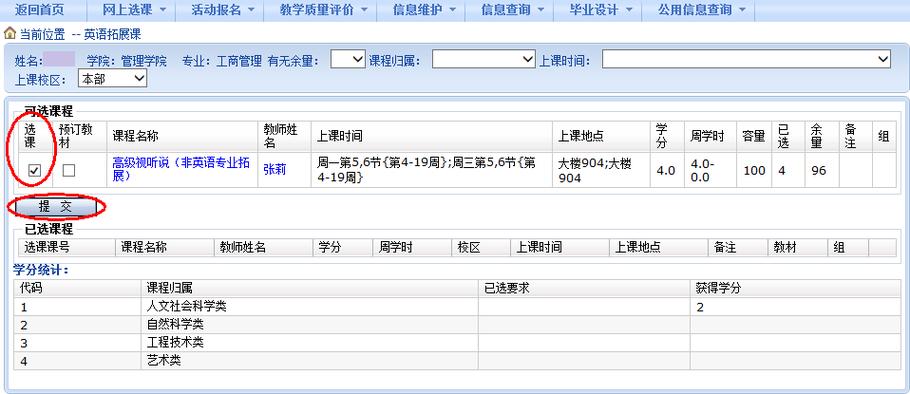Click the credit value 4.0
Screen dimensions: 910x394
point(666,171)
